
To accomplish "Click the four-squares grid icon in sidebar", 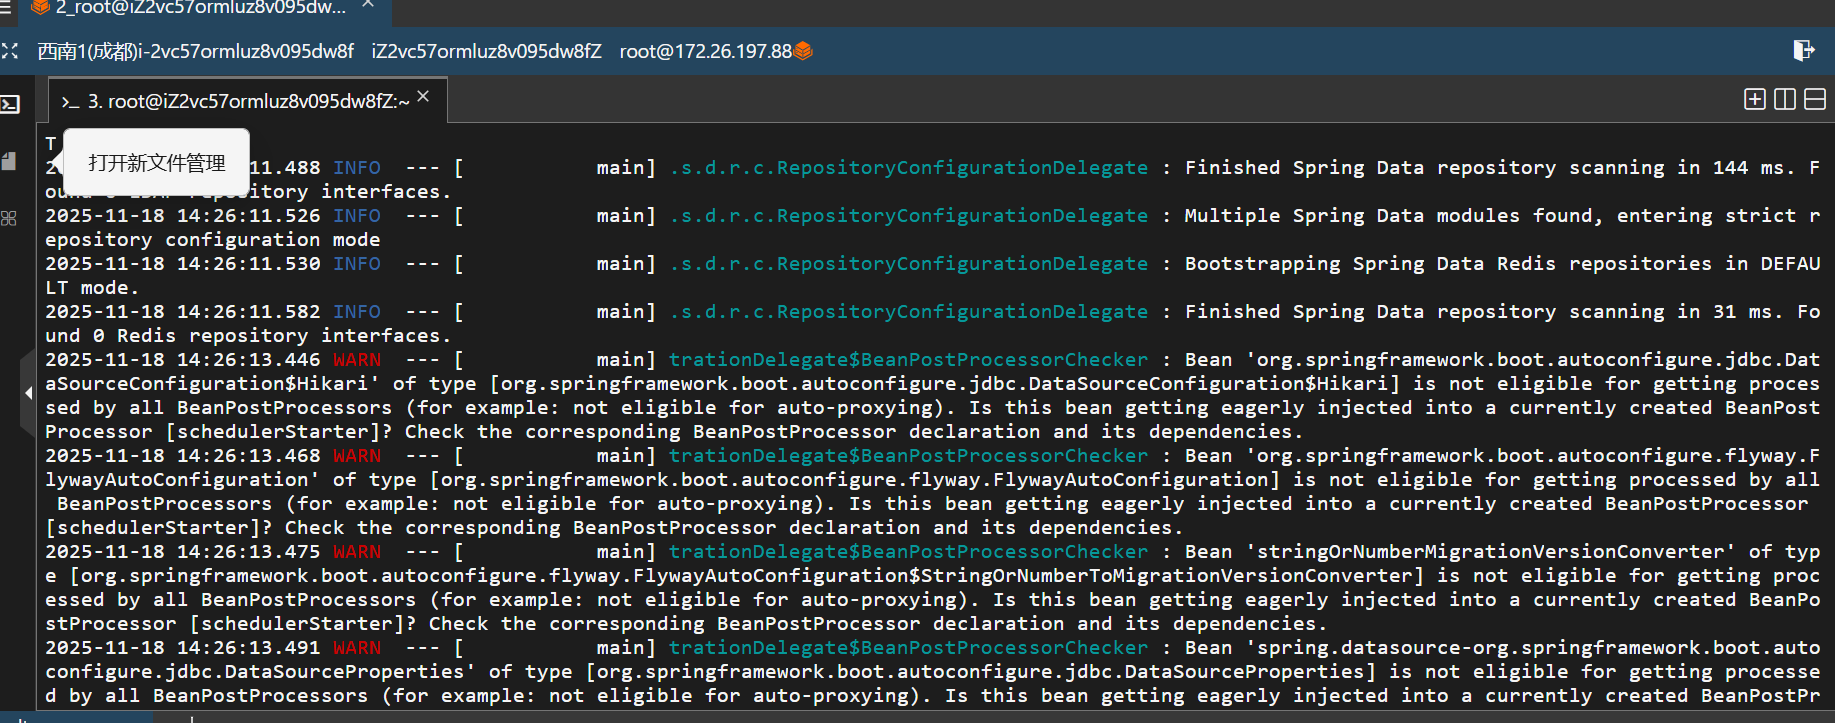I will [9, 218].
